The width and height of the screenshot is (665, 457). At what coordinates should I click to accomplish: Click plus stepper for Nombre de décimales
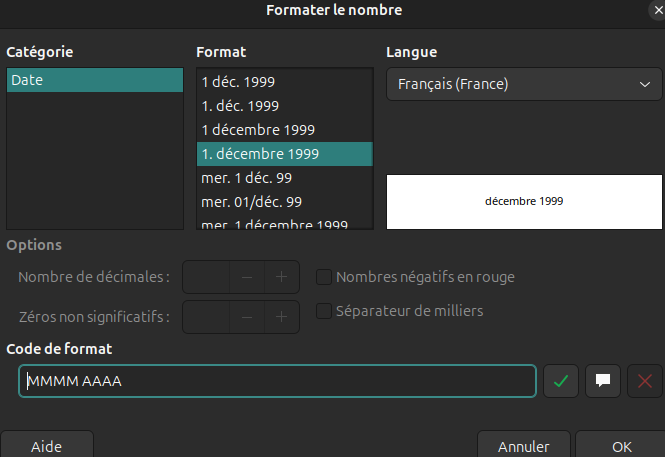point(282,277)
